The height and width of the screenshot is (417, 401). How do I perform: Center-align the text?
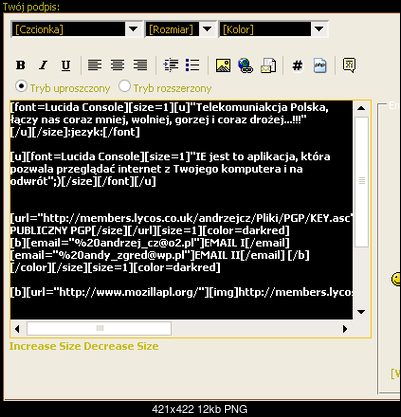(x=117, y=65)
